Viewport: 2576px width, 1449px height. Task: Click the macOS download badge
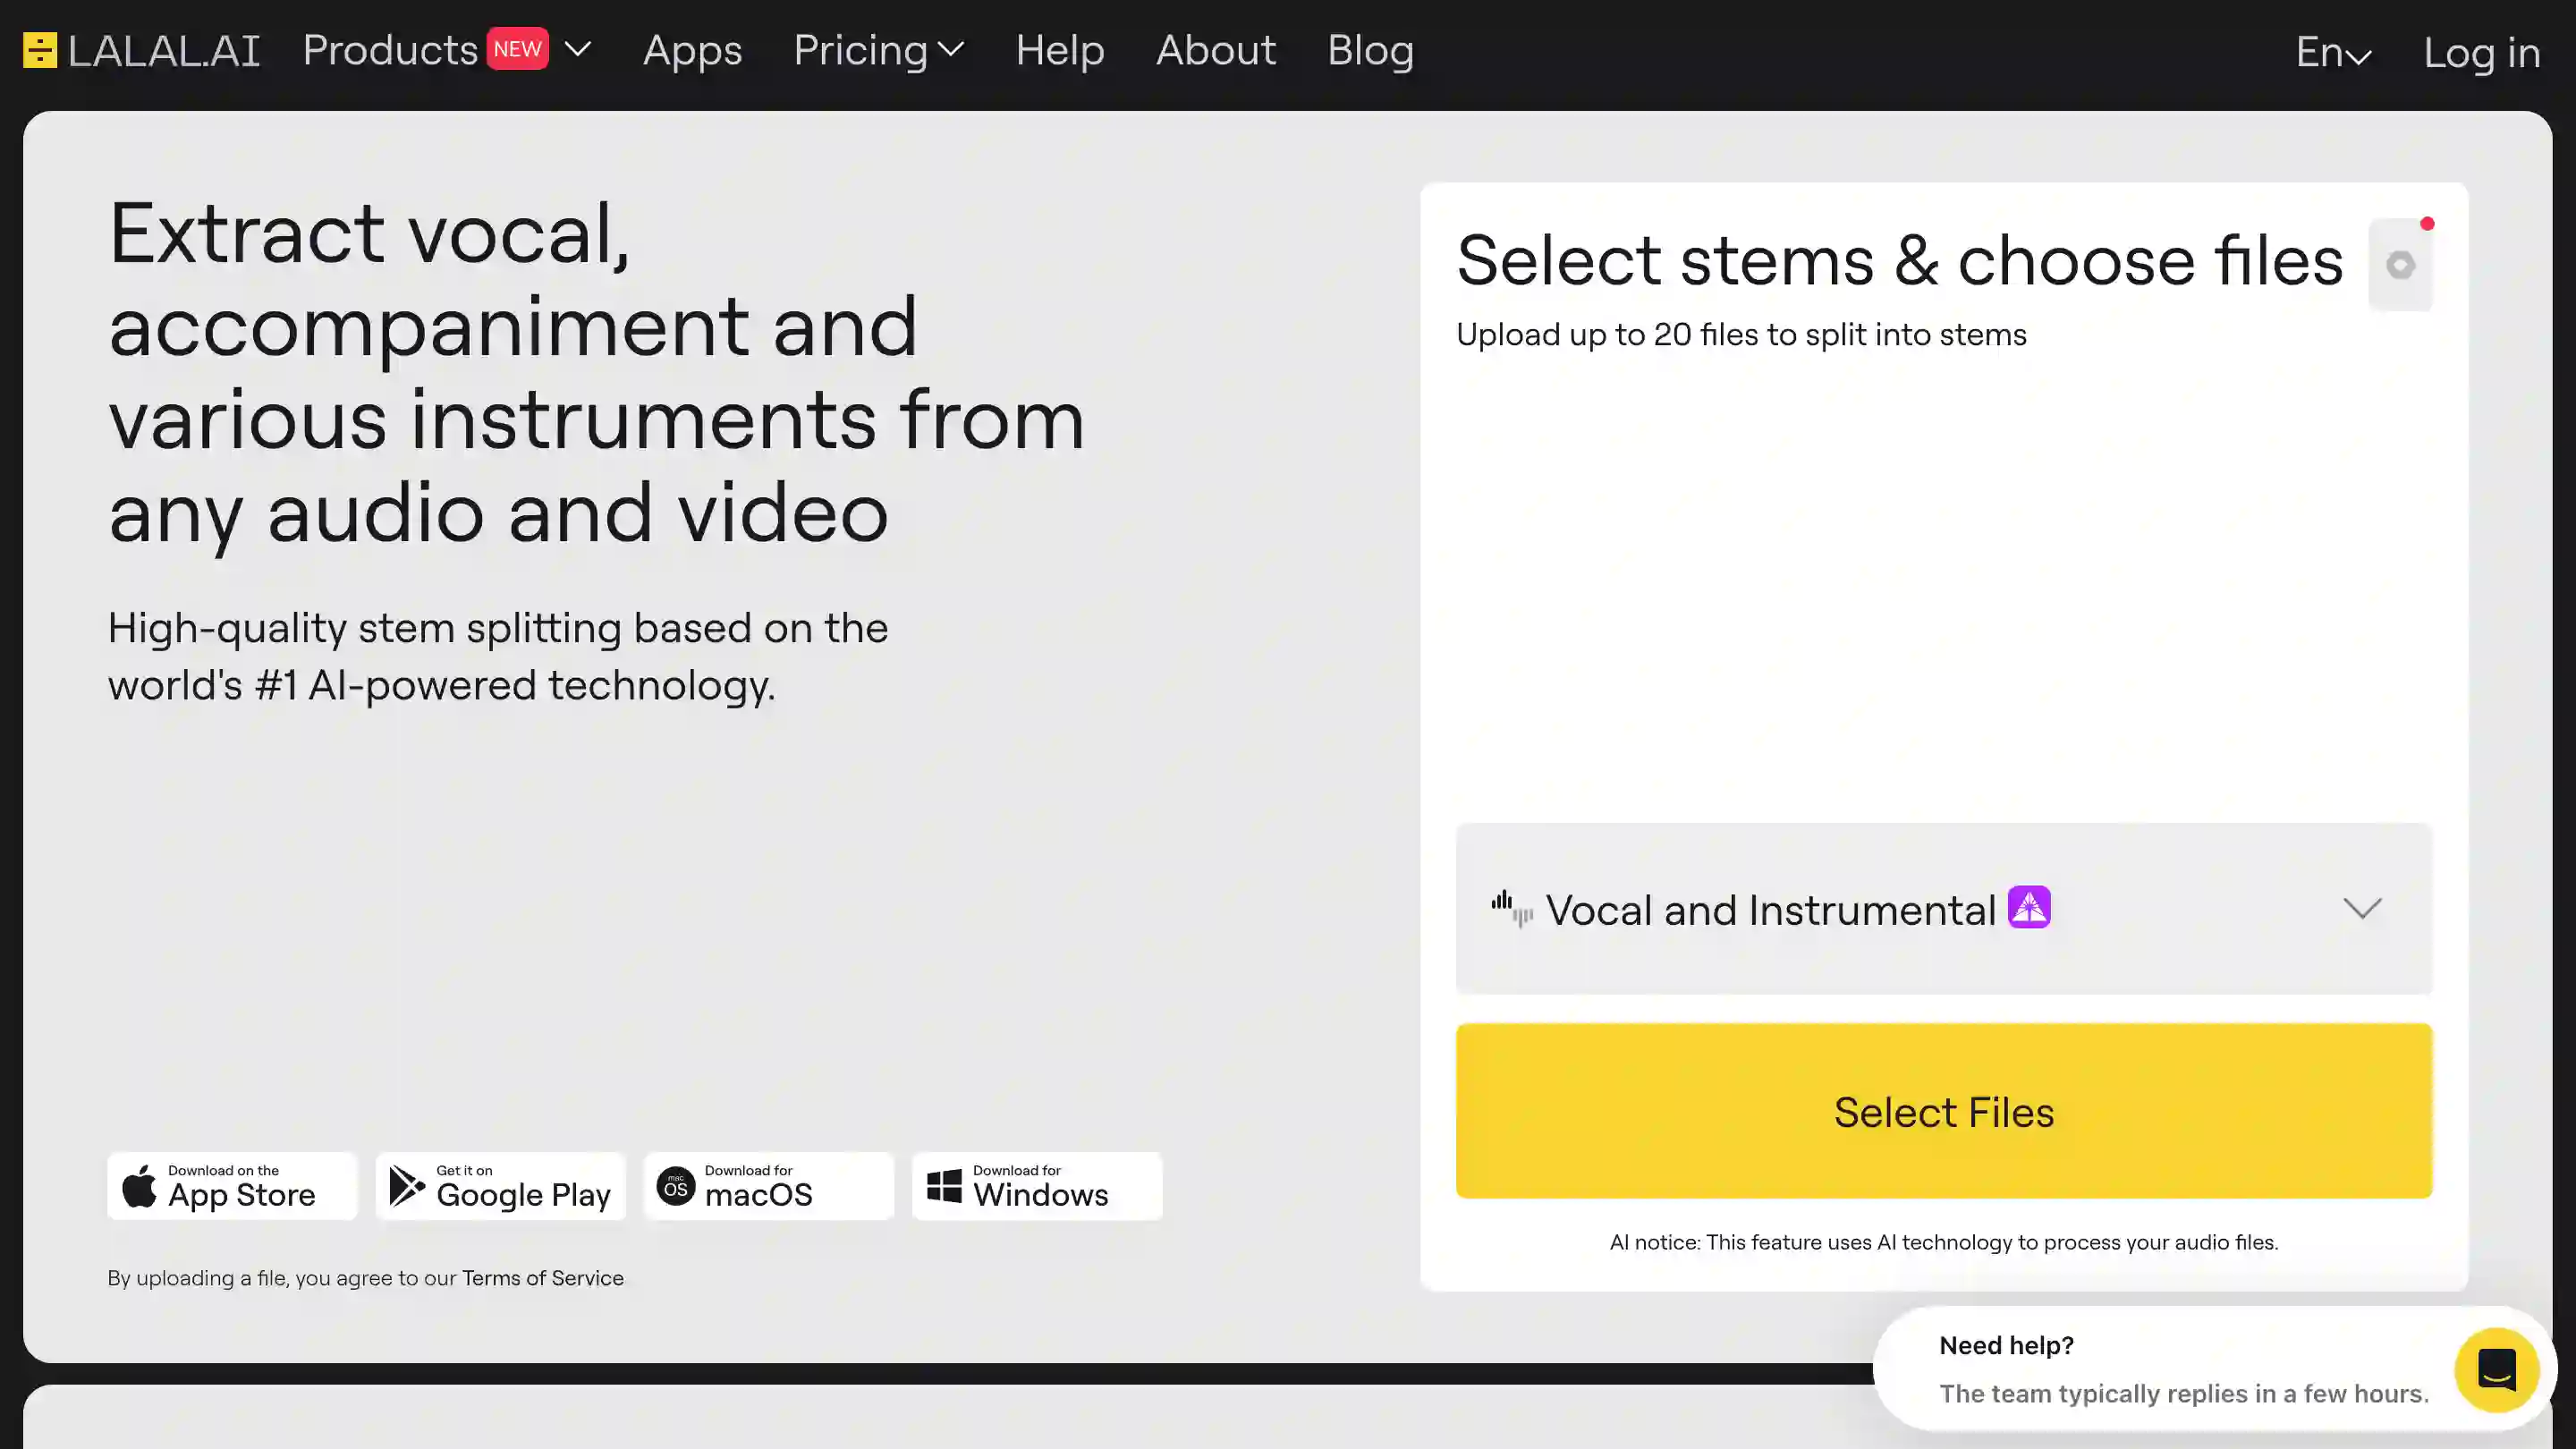pos(768,1186)
